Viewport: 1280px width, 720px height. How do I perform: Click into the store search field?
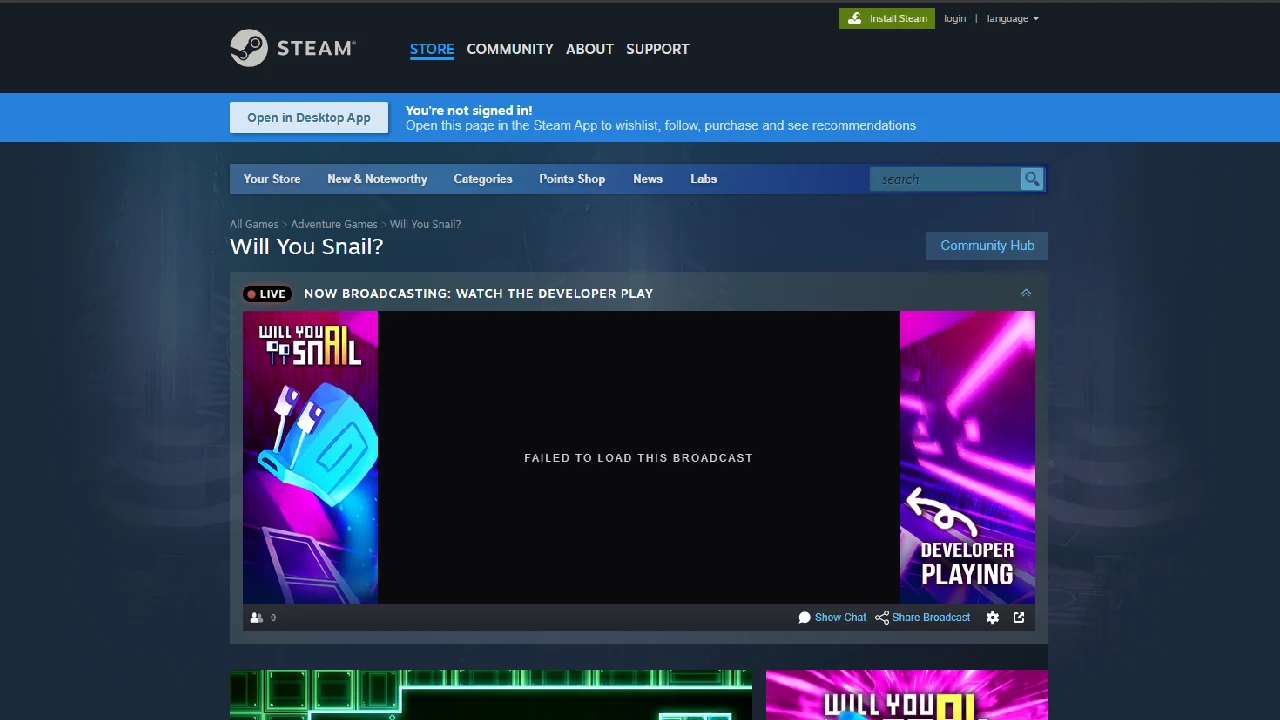[x=945, y=179]
